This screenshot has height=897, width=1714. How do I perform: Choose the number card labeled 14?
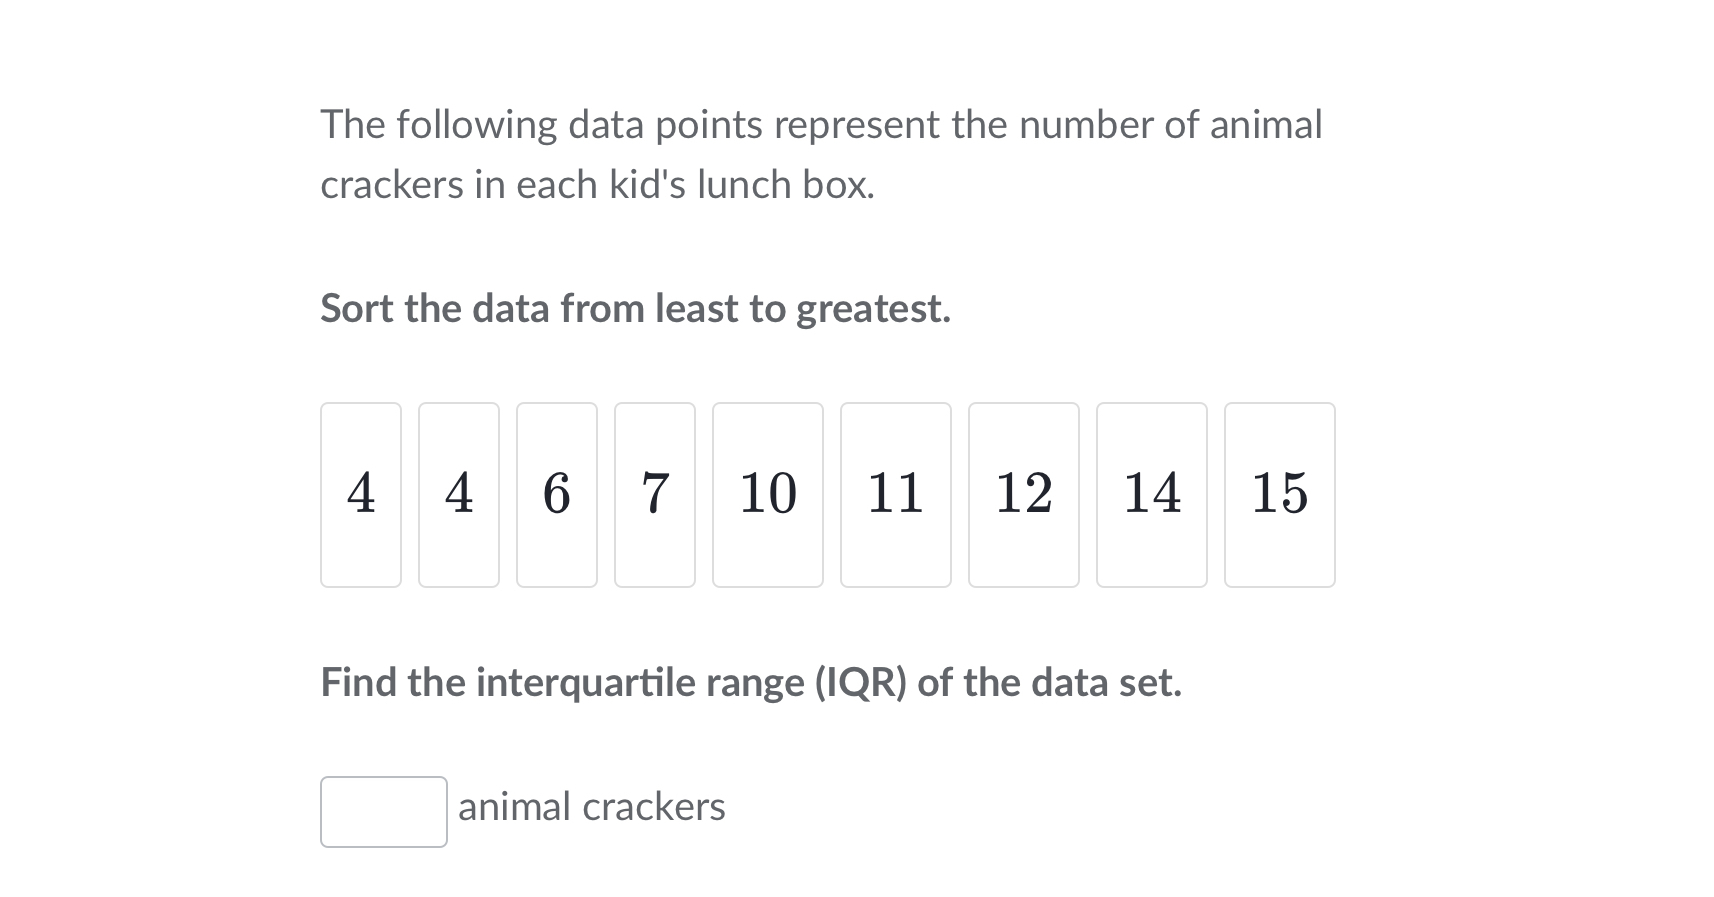(x=1152, y=494)
